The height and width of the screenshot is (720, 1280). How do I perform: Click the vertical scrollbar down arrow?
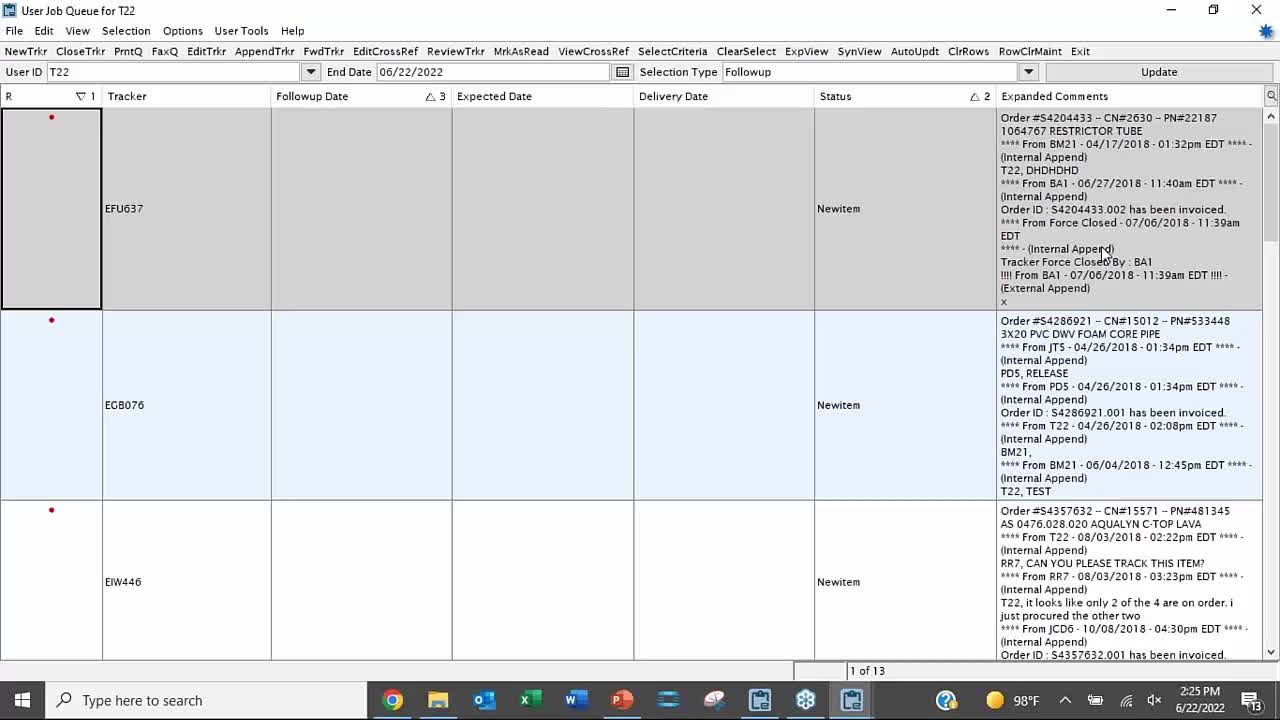(1271, 653)
